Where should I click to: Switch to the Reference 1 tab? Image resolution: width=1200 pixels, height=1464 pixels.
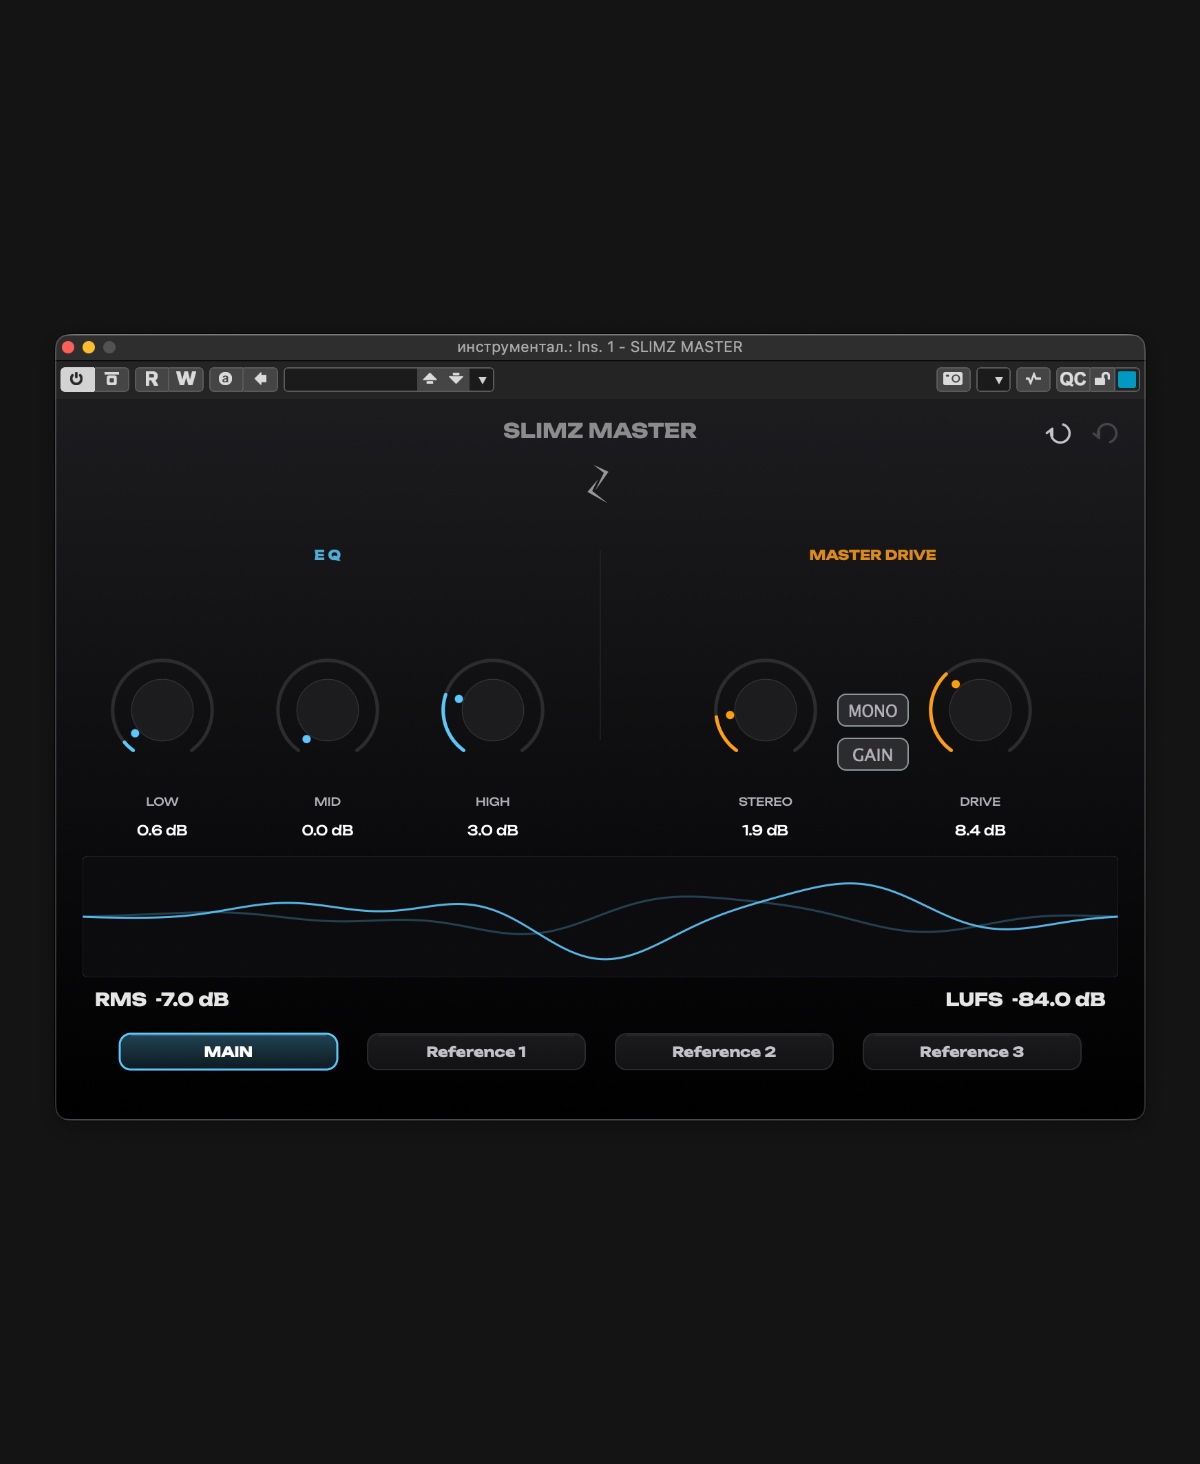click(476, 1052)
